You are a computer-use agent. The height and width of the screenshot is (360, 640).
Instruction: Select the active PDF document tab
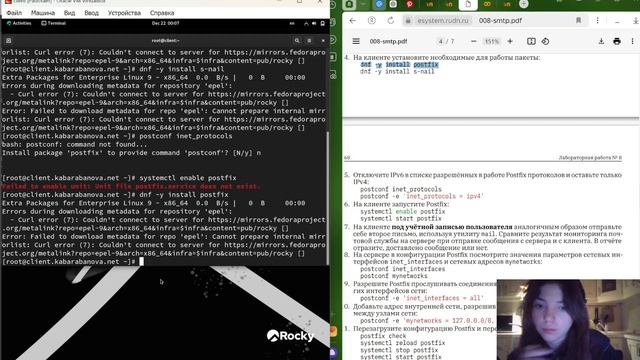(x=468, y=4)
